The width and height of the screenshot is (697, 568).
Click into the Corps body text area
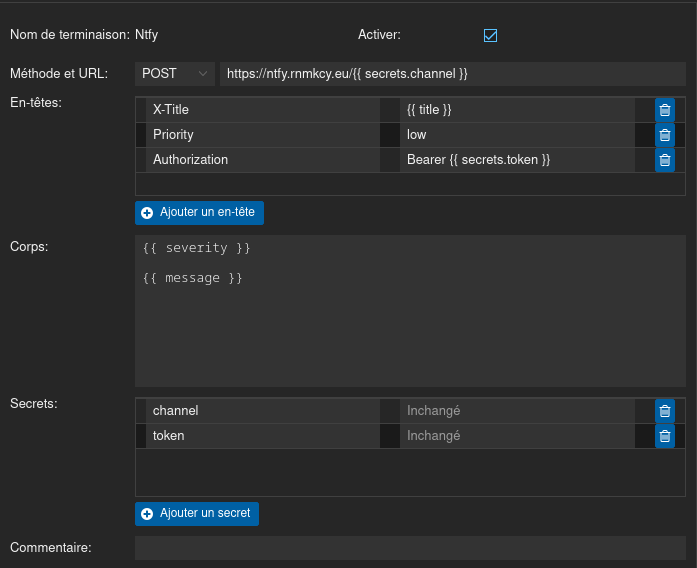tap(410, 311)
